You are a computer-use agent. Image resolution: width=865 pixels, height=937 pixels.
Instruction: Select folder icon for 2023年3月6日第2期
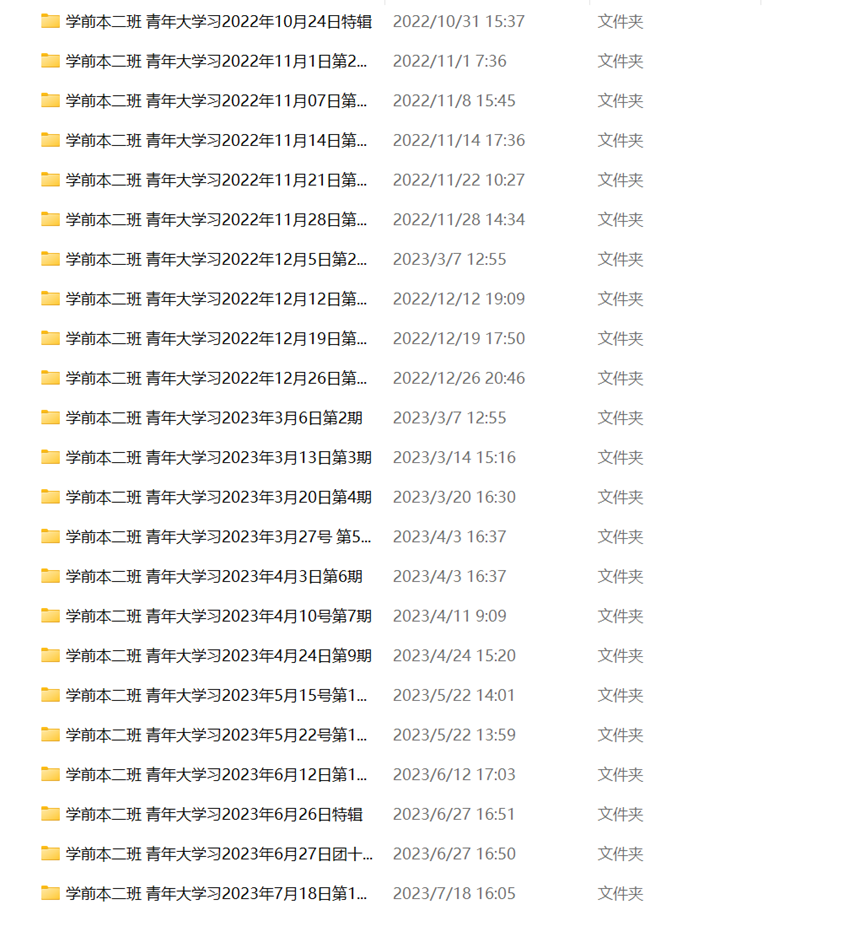pos(50,418)
